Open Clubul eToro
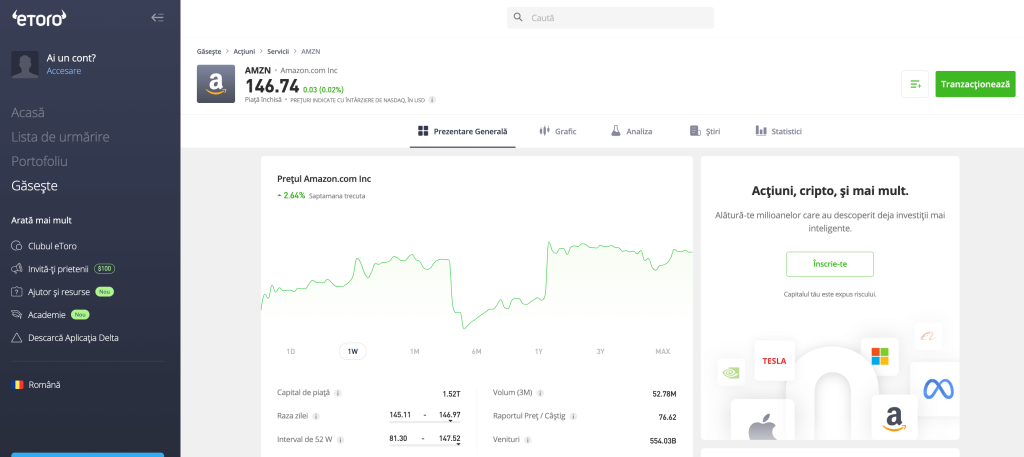Screen dimensions: 1024x457 pos(52,246)
